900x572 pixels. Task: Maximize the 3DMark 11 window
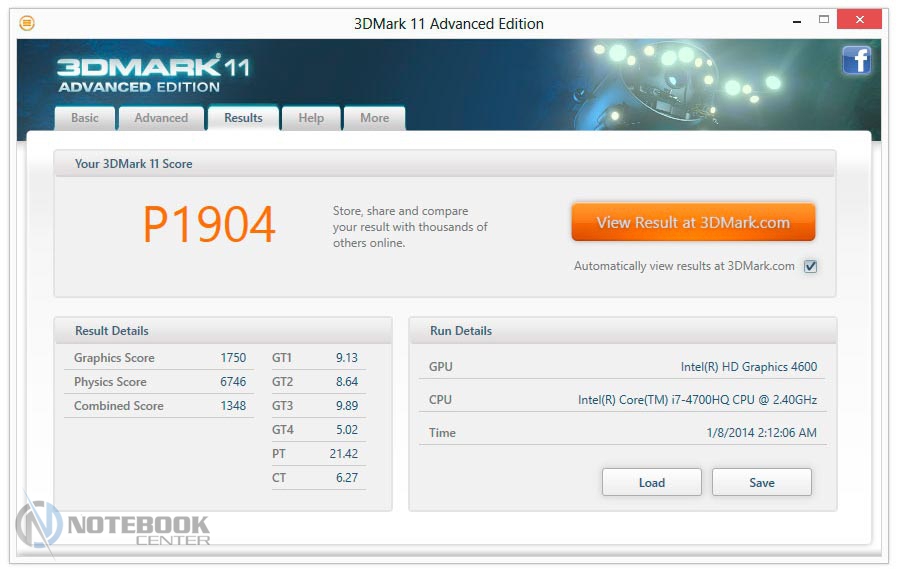(824, 20)
